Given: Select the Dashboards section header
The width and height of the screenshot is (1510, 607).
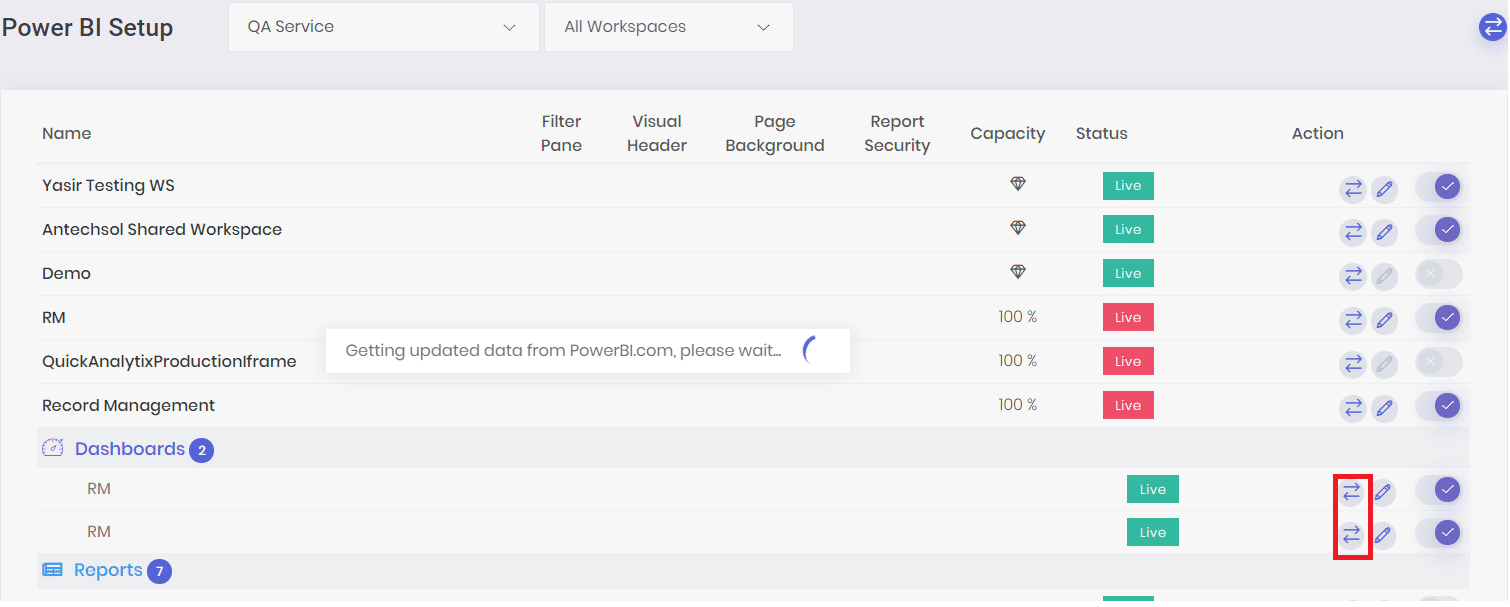Looking at the screenshot, I should [130, 448].
